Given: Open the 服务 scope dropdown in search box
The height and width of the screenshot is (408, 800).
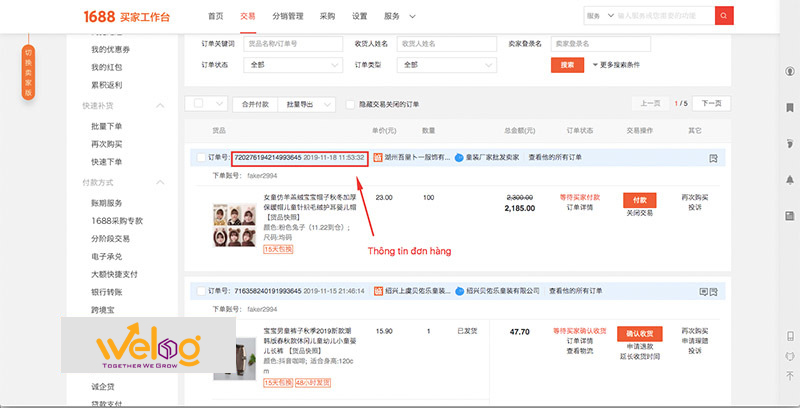Looking at the screenshot, I should click(x=600, y=16).
